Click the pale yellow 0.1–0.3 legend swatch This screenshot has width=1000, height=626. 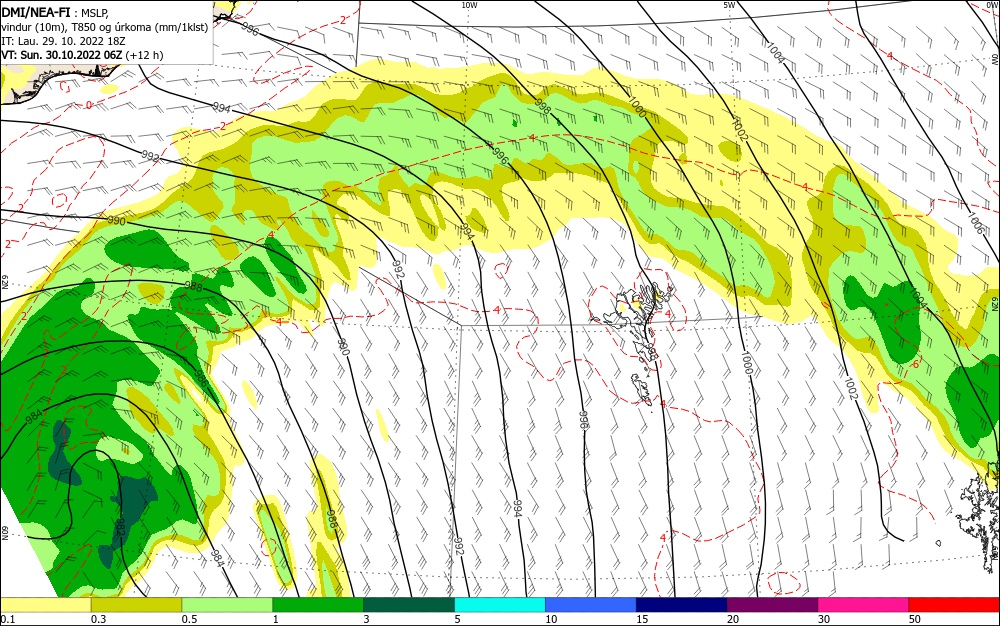point(45,605)
